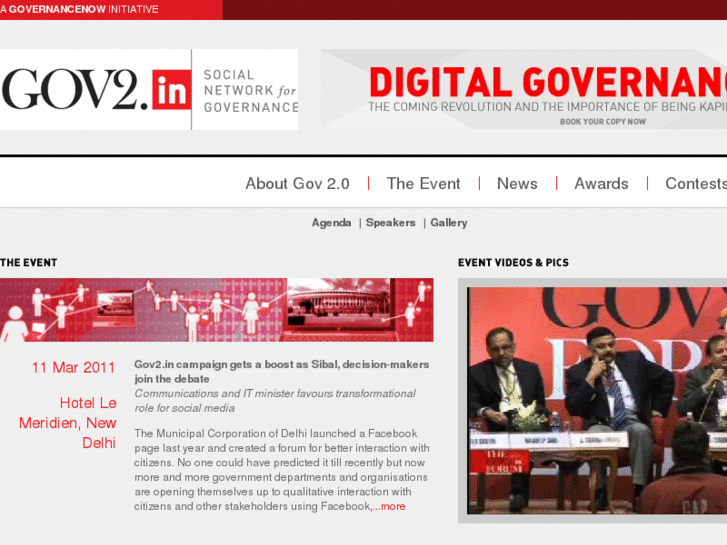Click Social Network for Governance tagline

coord(251,91)
